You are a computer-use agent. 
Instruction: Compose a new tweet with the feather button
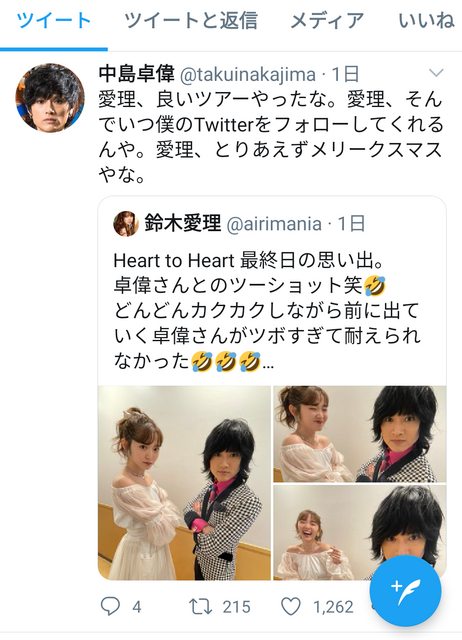click(405, 591)
